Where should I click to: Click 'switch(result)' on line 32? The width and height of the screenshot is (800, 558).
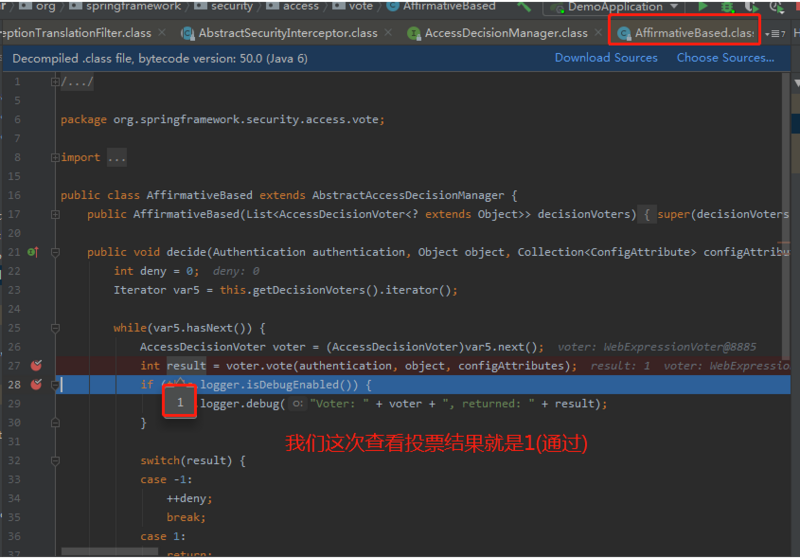tap(186, 461)
